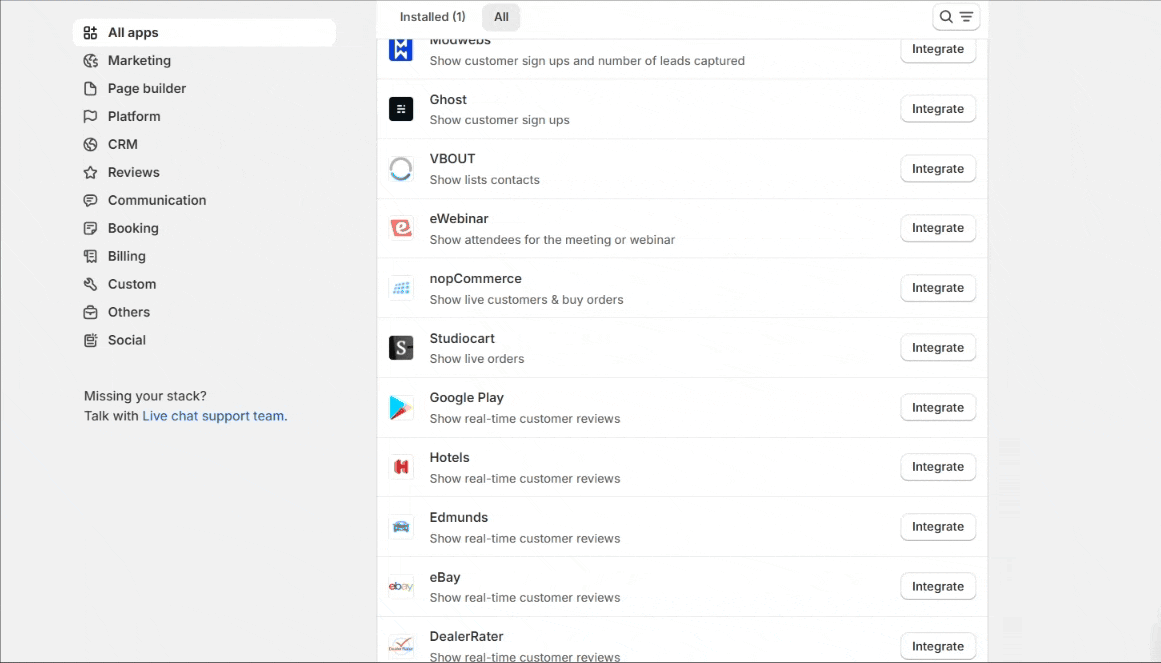Click the Platform flag icon
The height and width of the screenshot is (663, 1161).
pos(90,116)
